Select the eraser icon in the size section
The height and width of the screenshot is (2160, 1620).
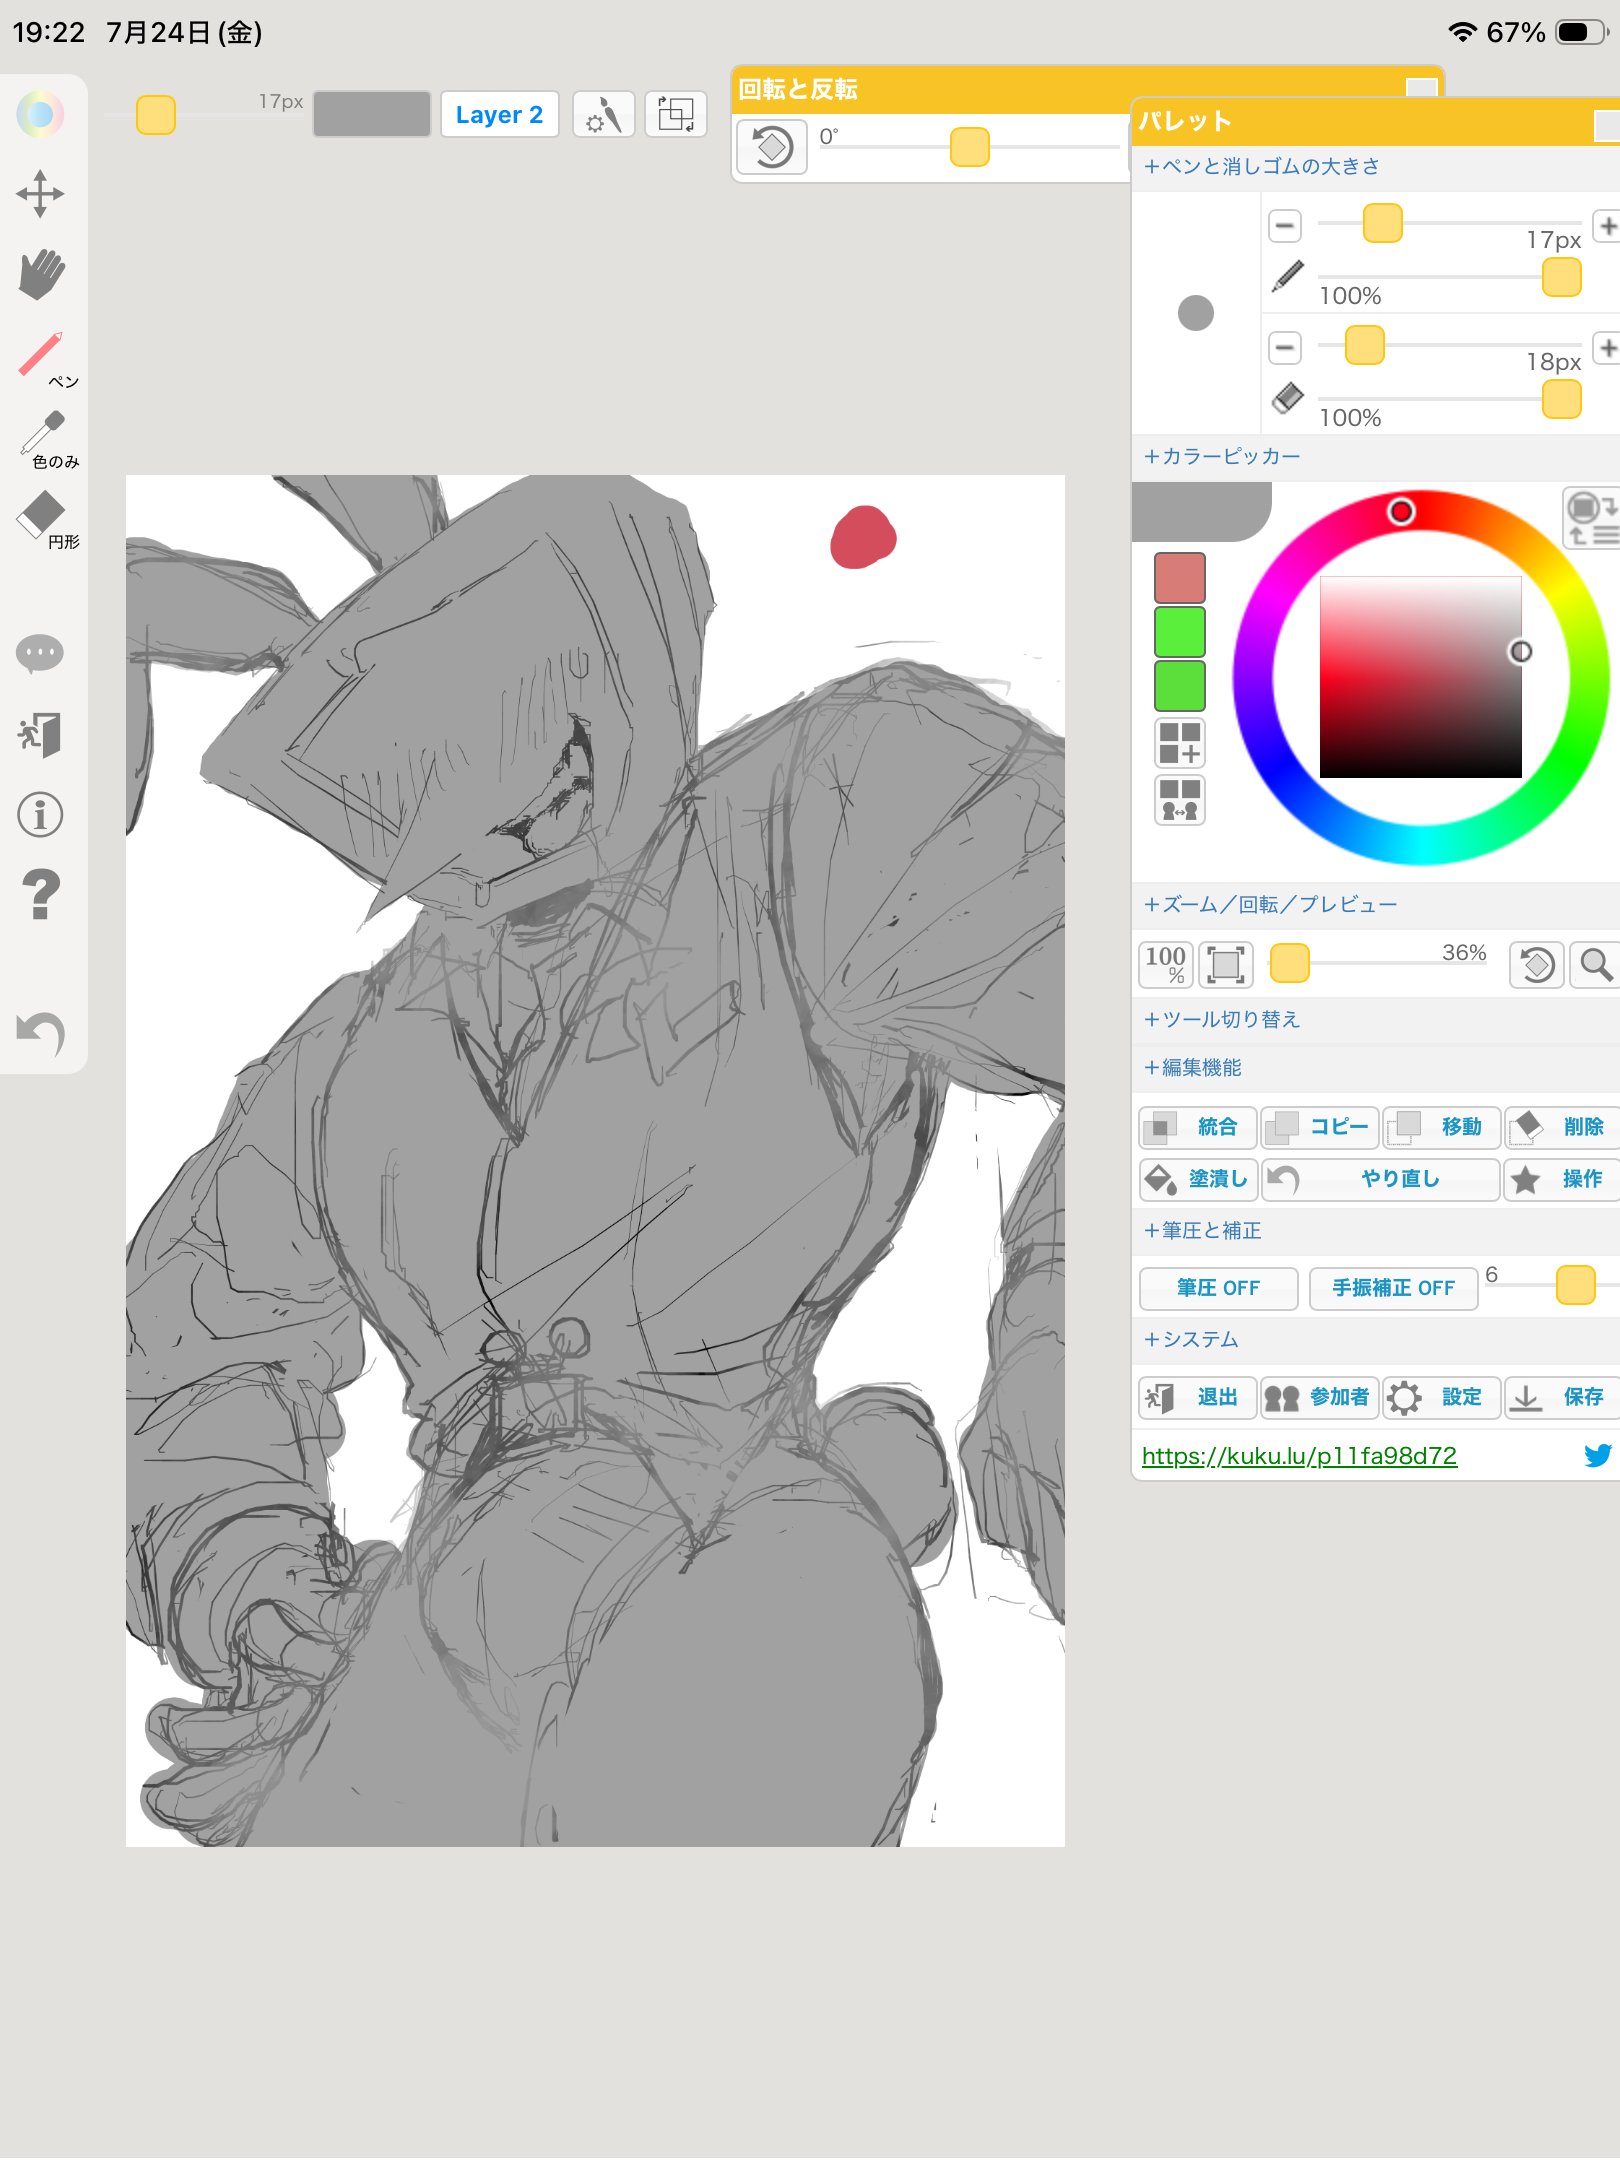pyautogui.click(x=1288, y=398)
